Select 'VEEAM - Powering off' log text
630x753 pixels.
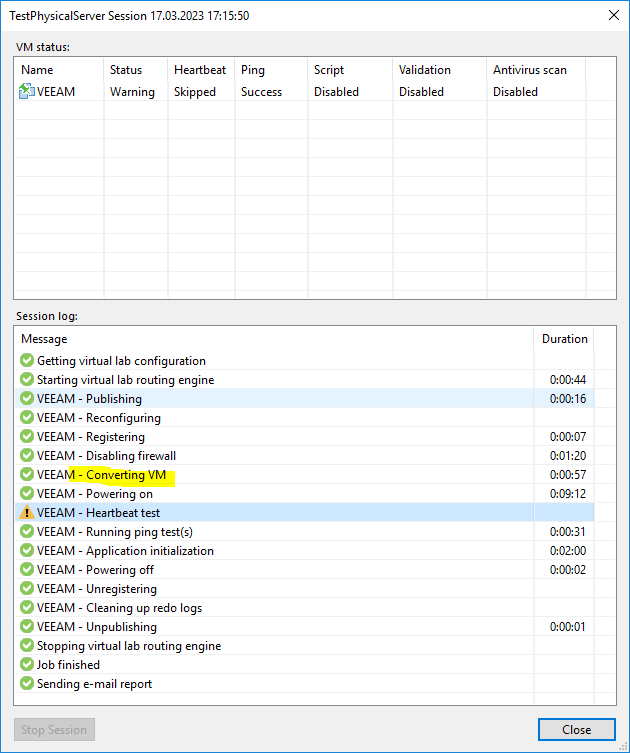coord(95,570)
